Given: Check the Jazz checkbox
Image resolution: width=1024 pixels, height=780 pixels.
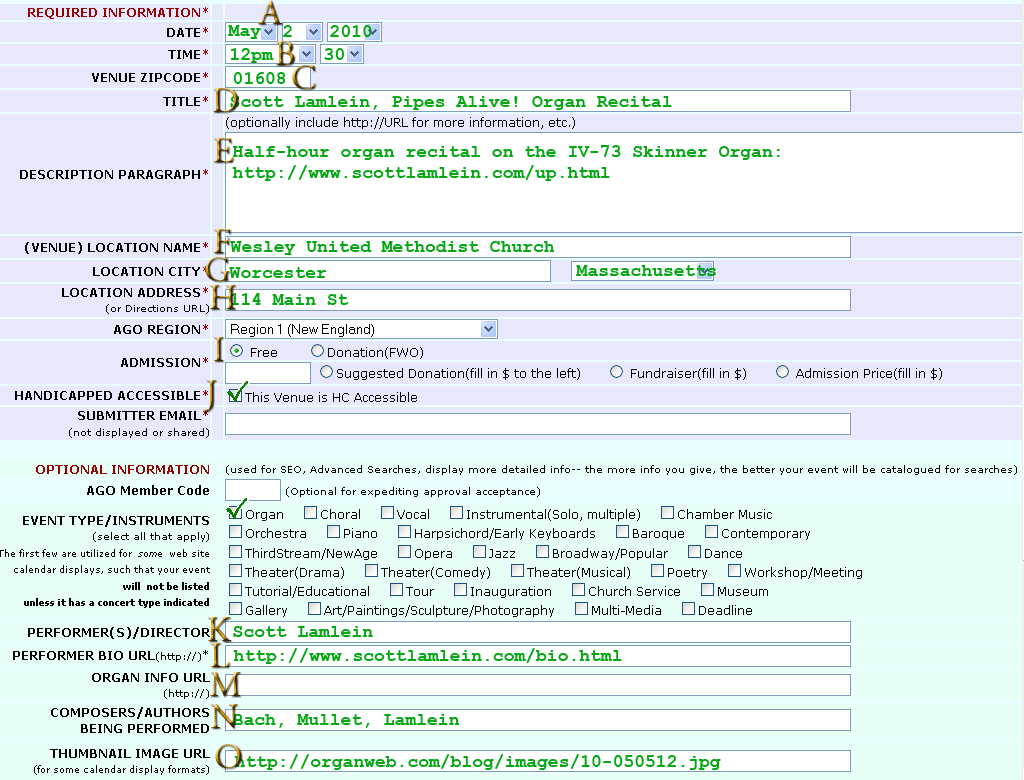Looking at the screenshot, I should 479,552.
